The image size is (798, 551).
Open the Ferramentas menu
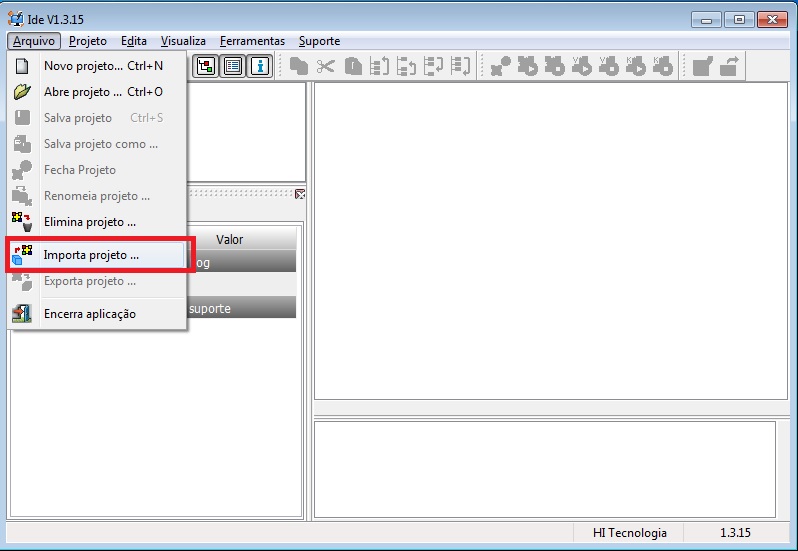point(252,41)
